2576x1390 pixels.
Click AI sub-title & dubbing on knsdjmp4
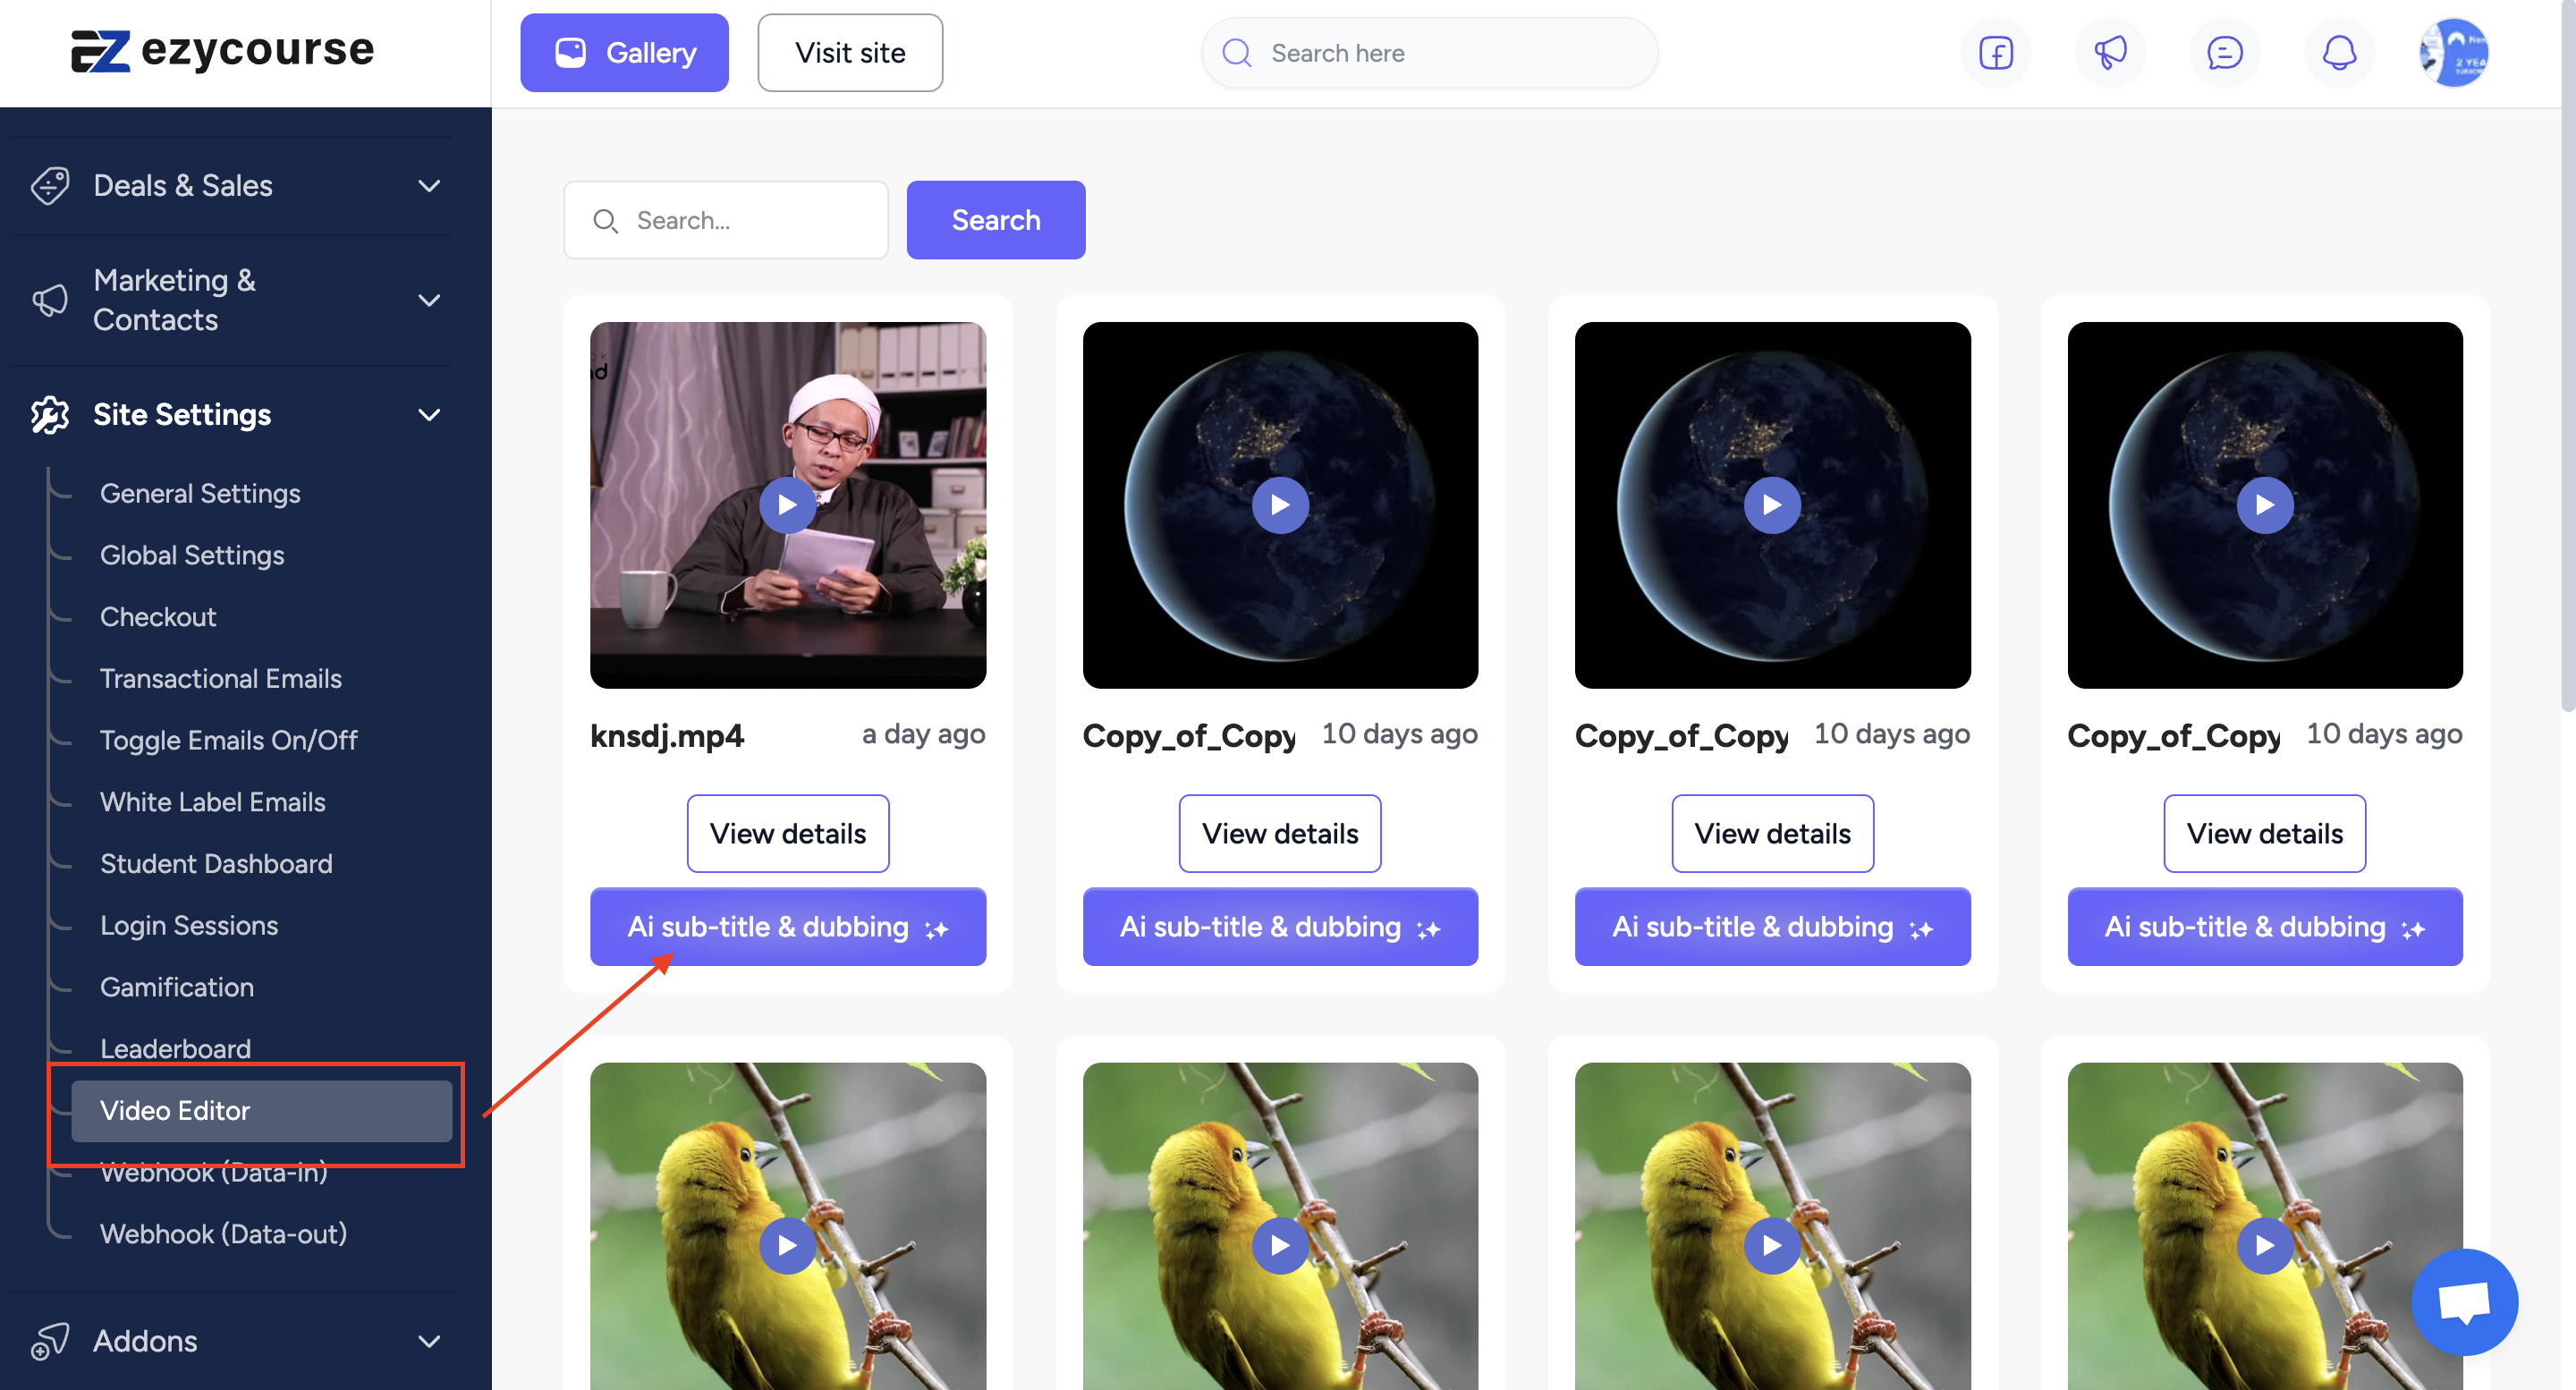[x=787, y=924]
